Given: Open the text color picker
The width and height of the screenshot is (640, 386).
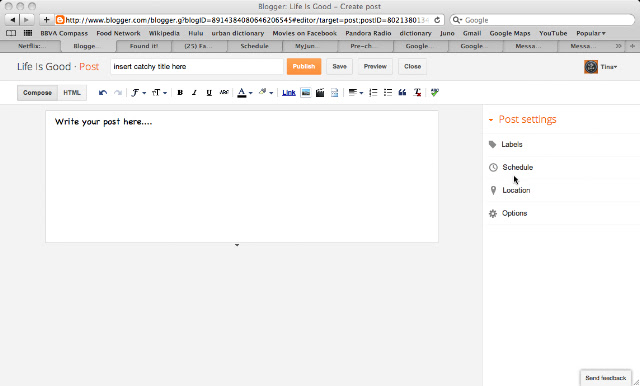Looking at the screenshot, I should [x=245, y=93].
